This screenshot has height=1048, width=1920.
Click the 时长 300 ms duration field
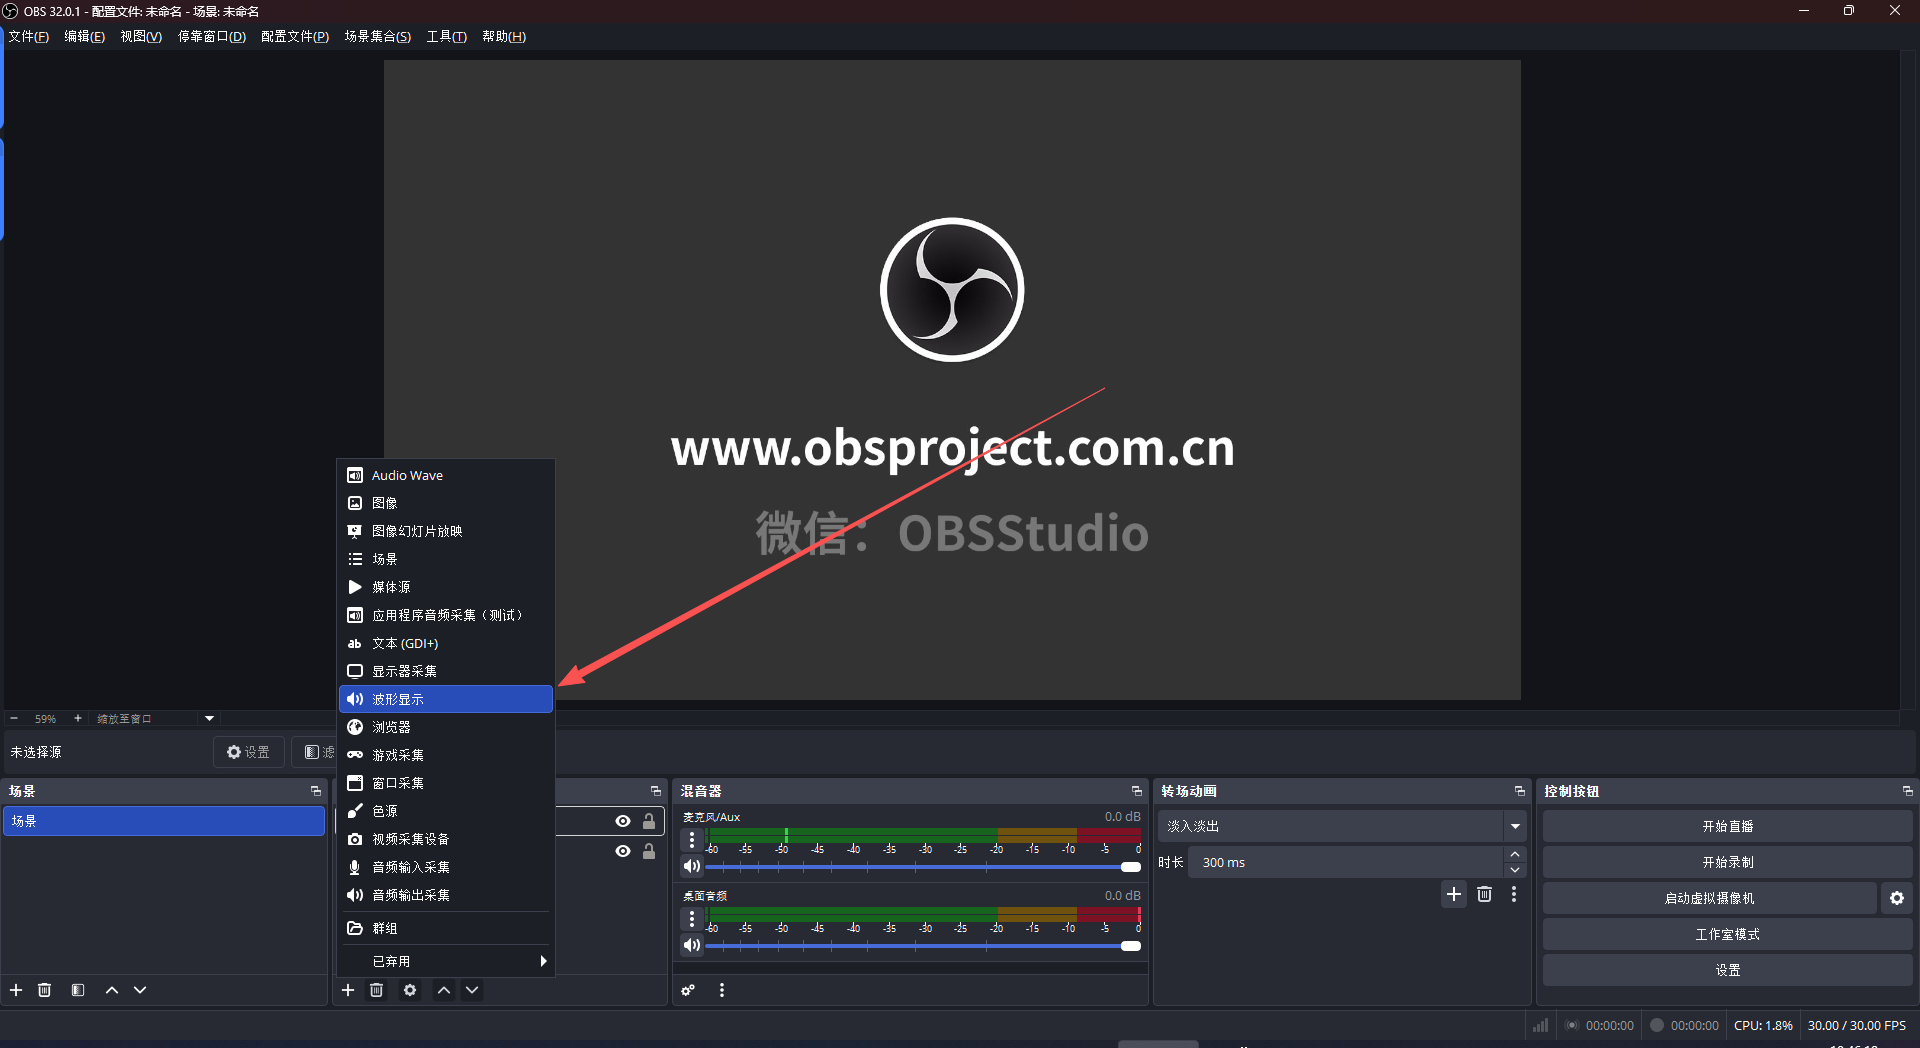pos(1344,862)
